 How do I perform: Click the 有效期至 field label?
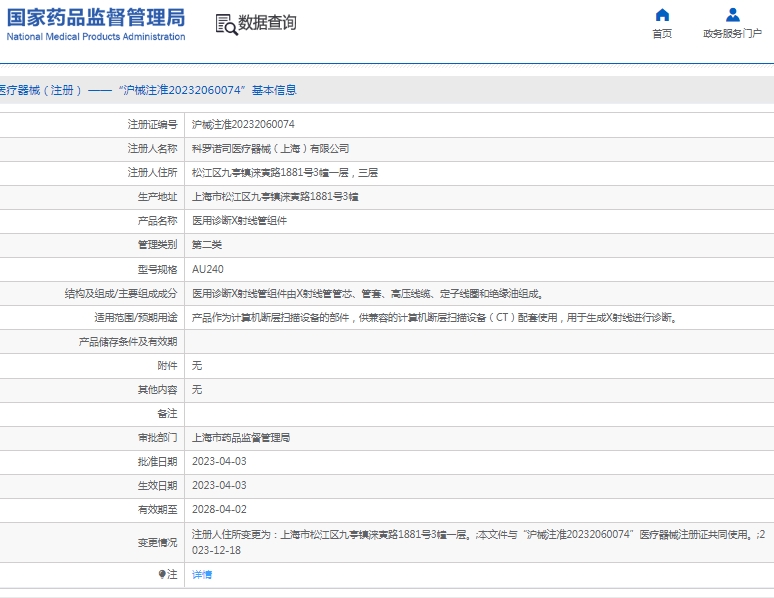(x=157, y=510)
